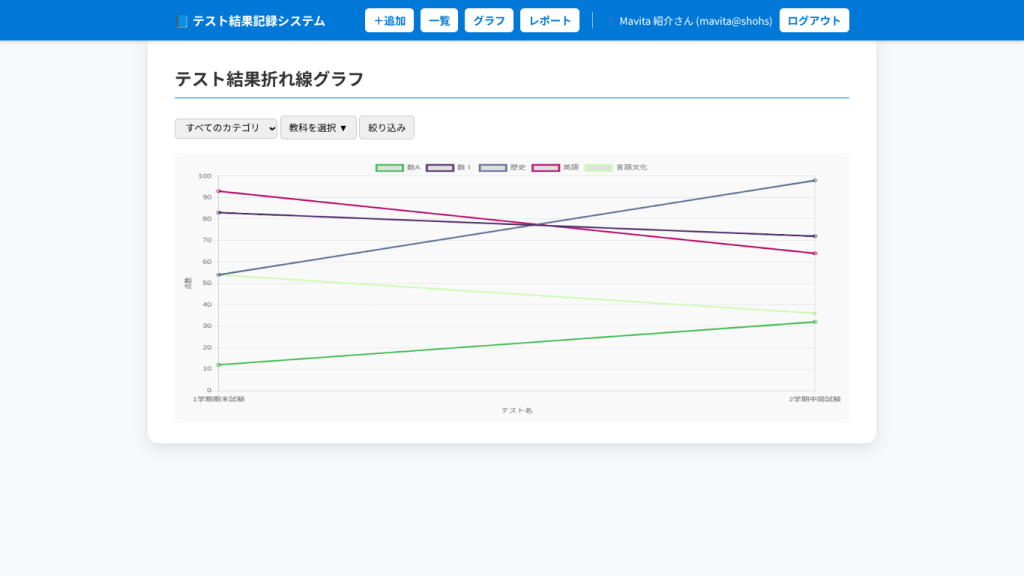Toggle the 言語文化 legend item

(x=598, y=167)
